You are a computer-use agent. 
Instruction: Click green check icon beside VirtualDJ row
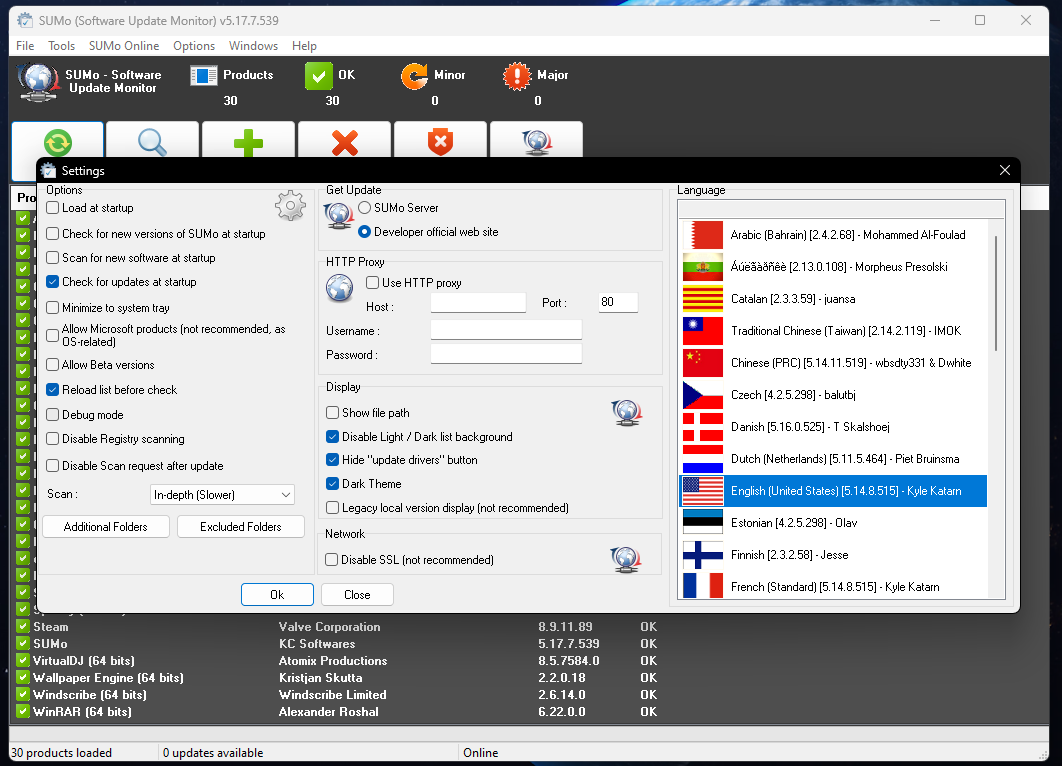point(23,660)
